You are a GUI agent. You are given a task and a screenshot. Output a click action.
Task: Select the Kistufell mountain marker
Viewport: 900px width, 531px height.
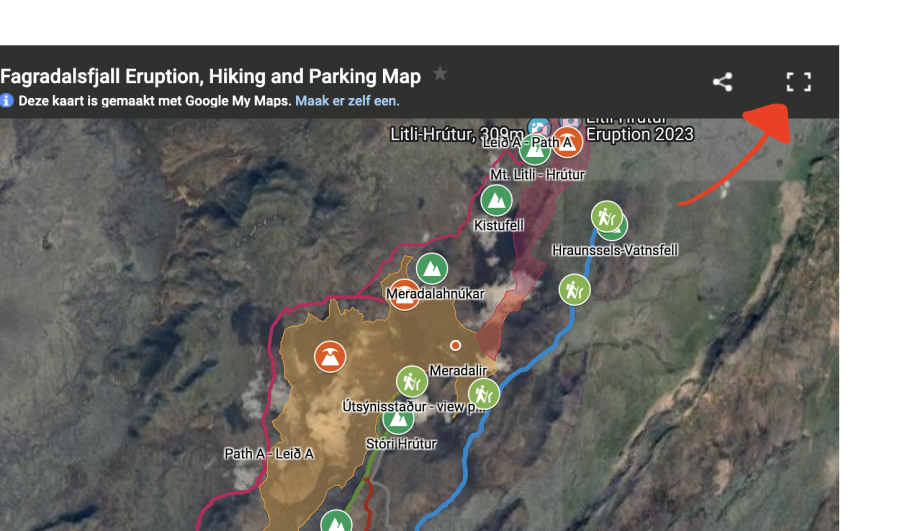pyautogui.click(x=496, y=201)
